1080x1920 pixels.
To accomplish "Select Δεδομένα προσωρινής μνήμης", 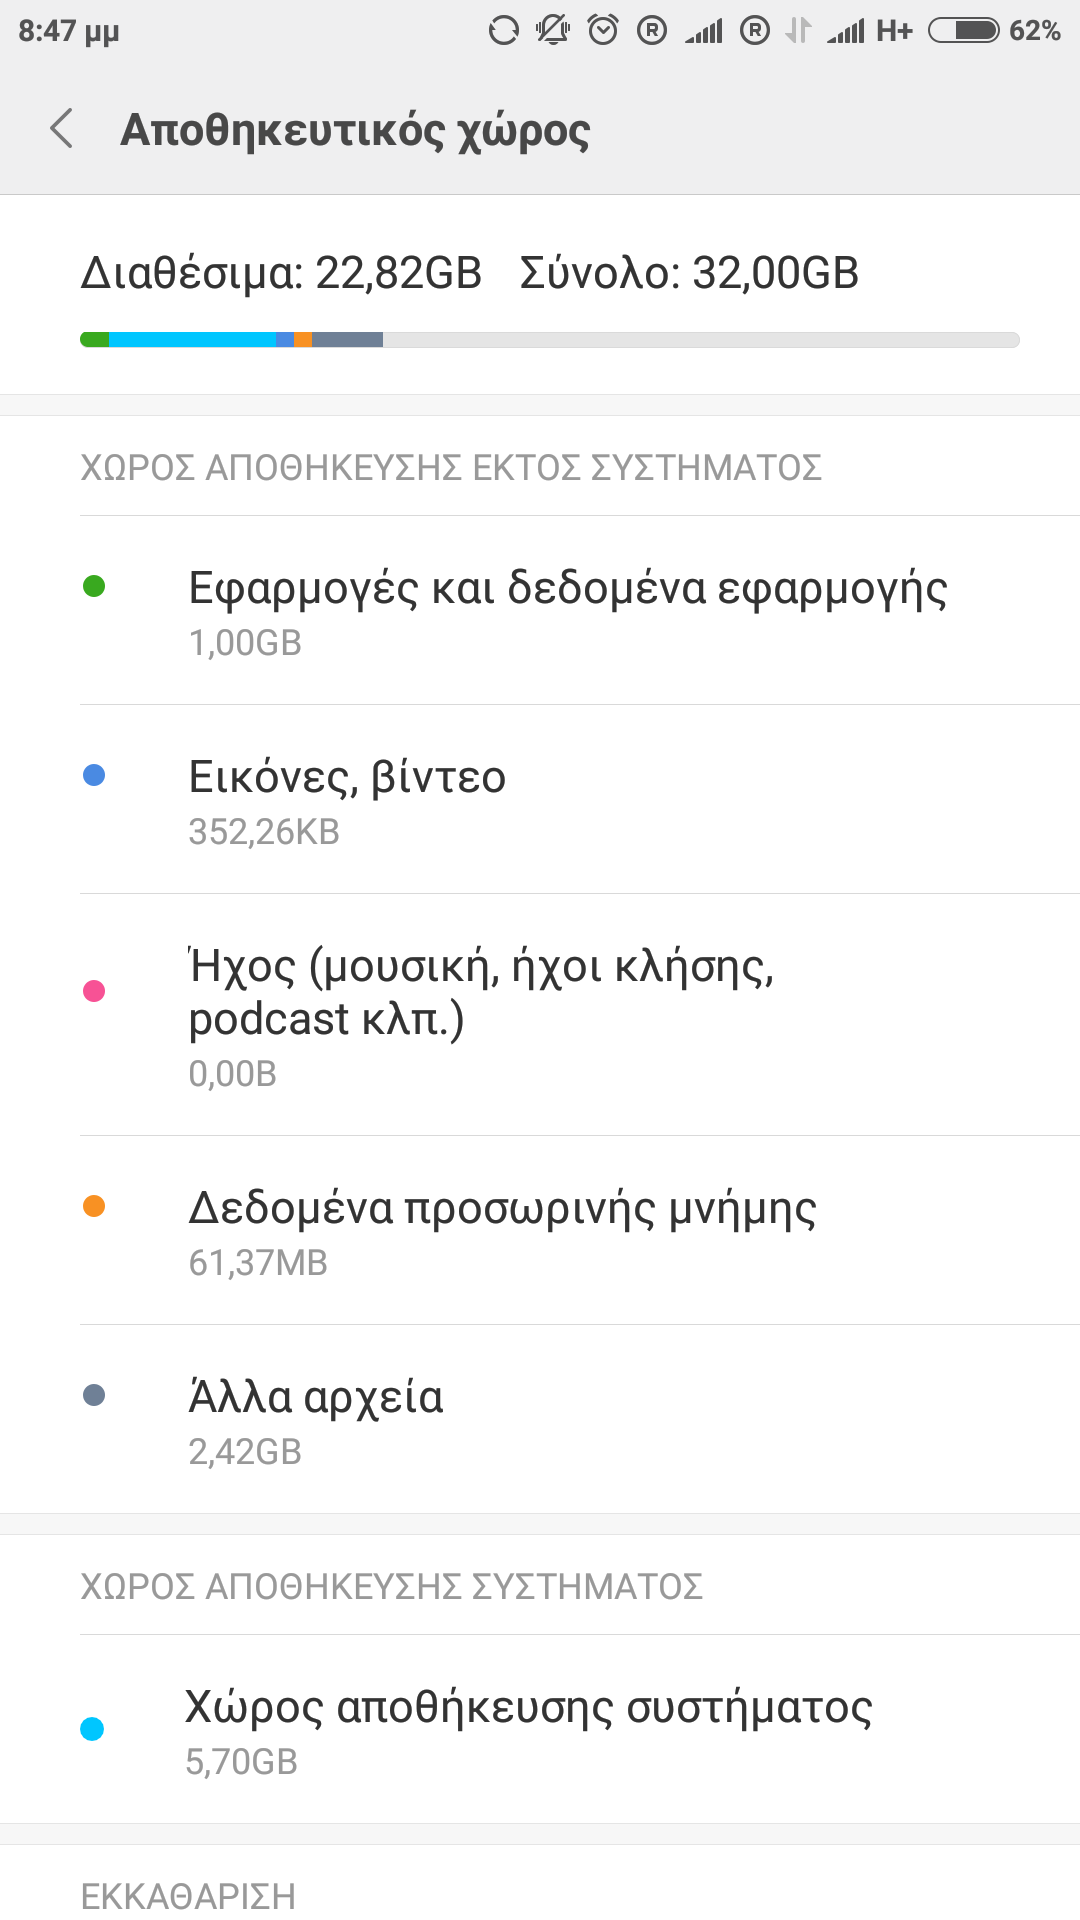I will [x=503, y=1231].
